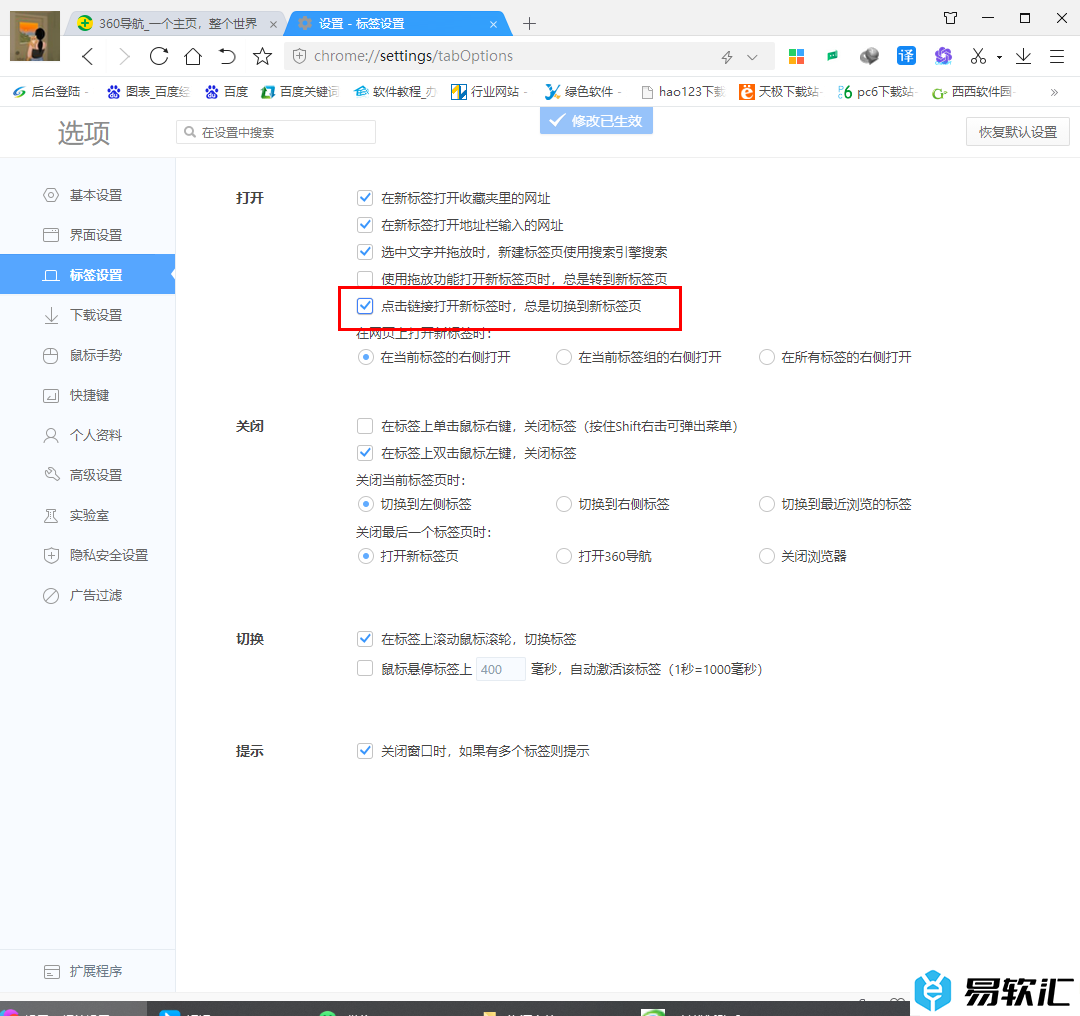The image size is (1080, 1016).
Task: Focus the 在设置中搜索 search field
Action: coord(276,132)
